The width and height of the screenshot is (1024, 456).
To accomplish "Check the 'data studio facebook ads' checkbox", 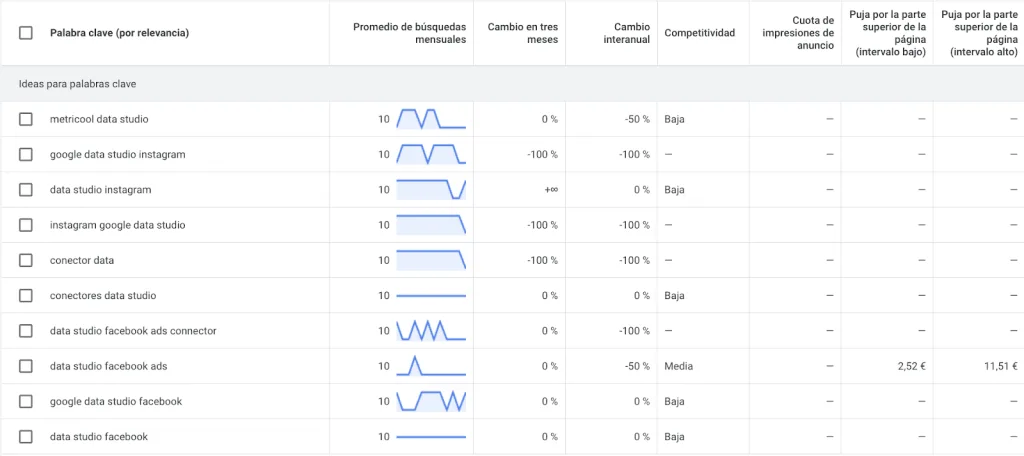I will [x=25, y=366].
